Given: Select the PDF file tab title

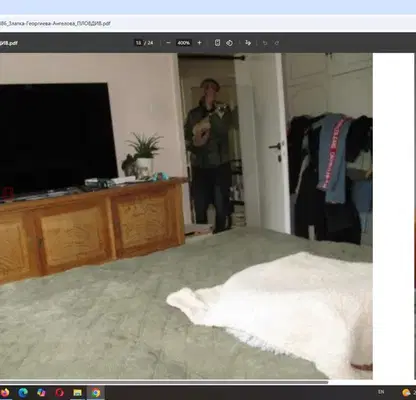Looking at the screenshot, I should (x=55, y=24).
